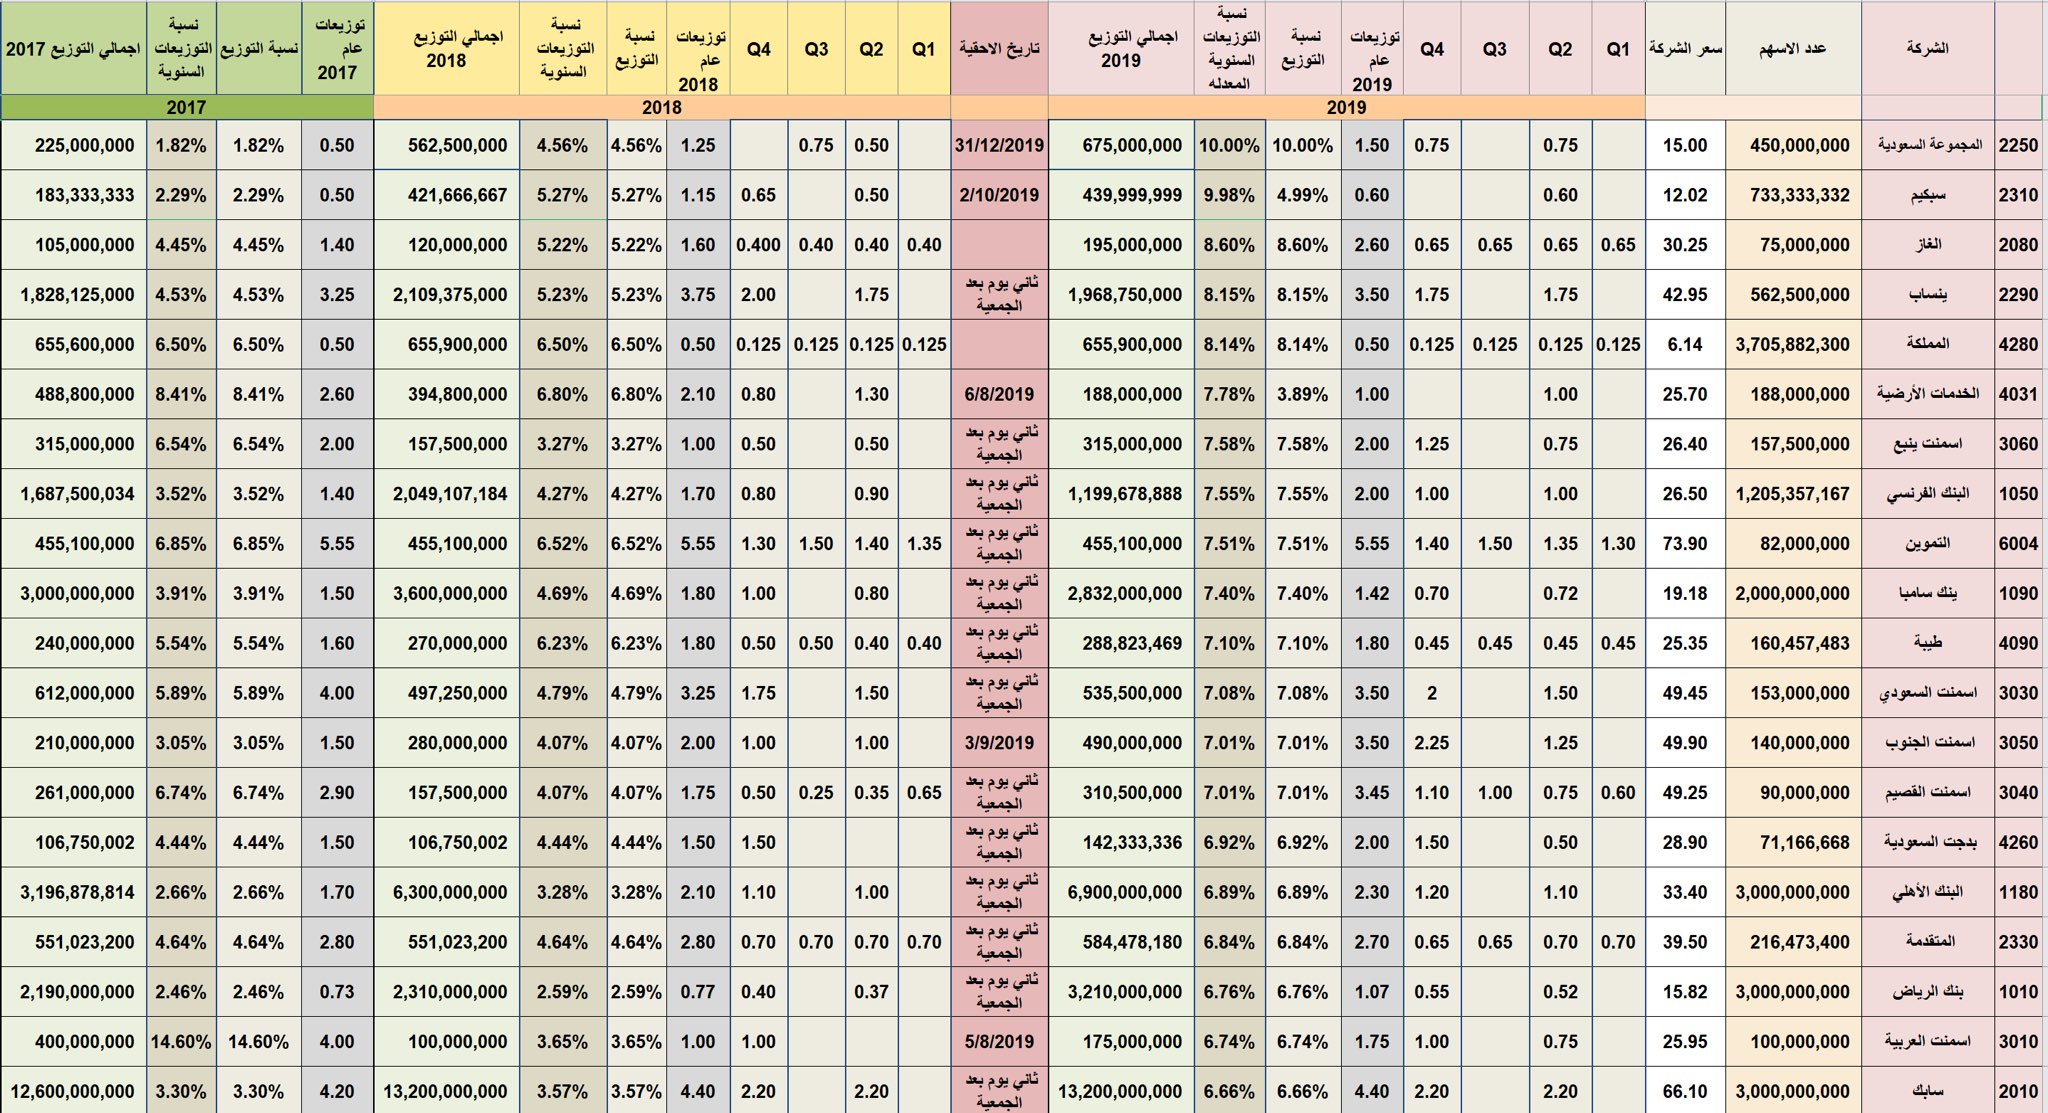
Task: Click the green 2017 year band
Action: point(187,107)
